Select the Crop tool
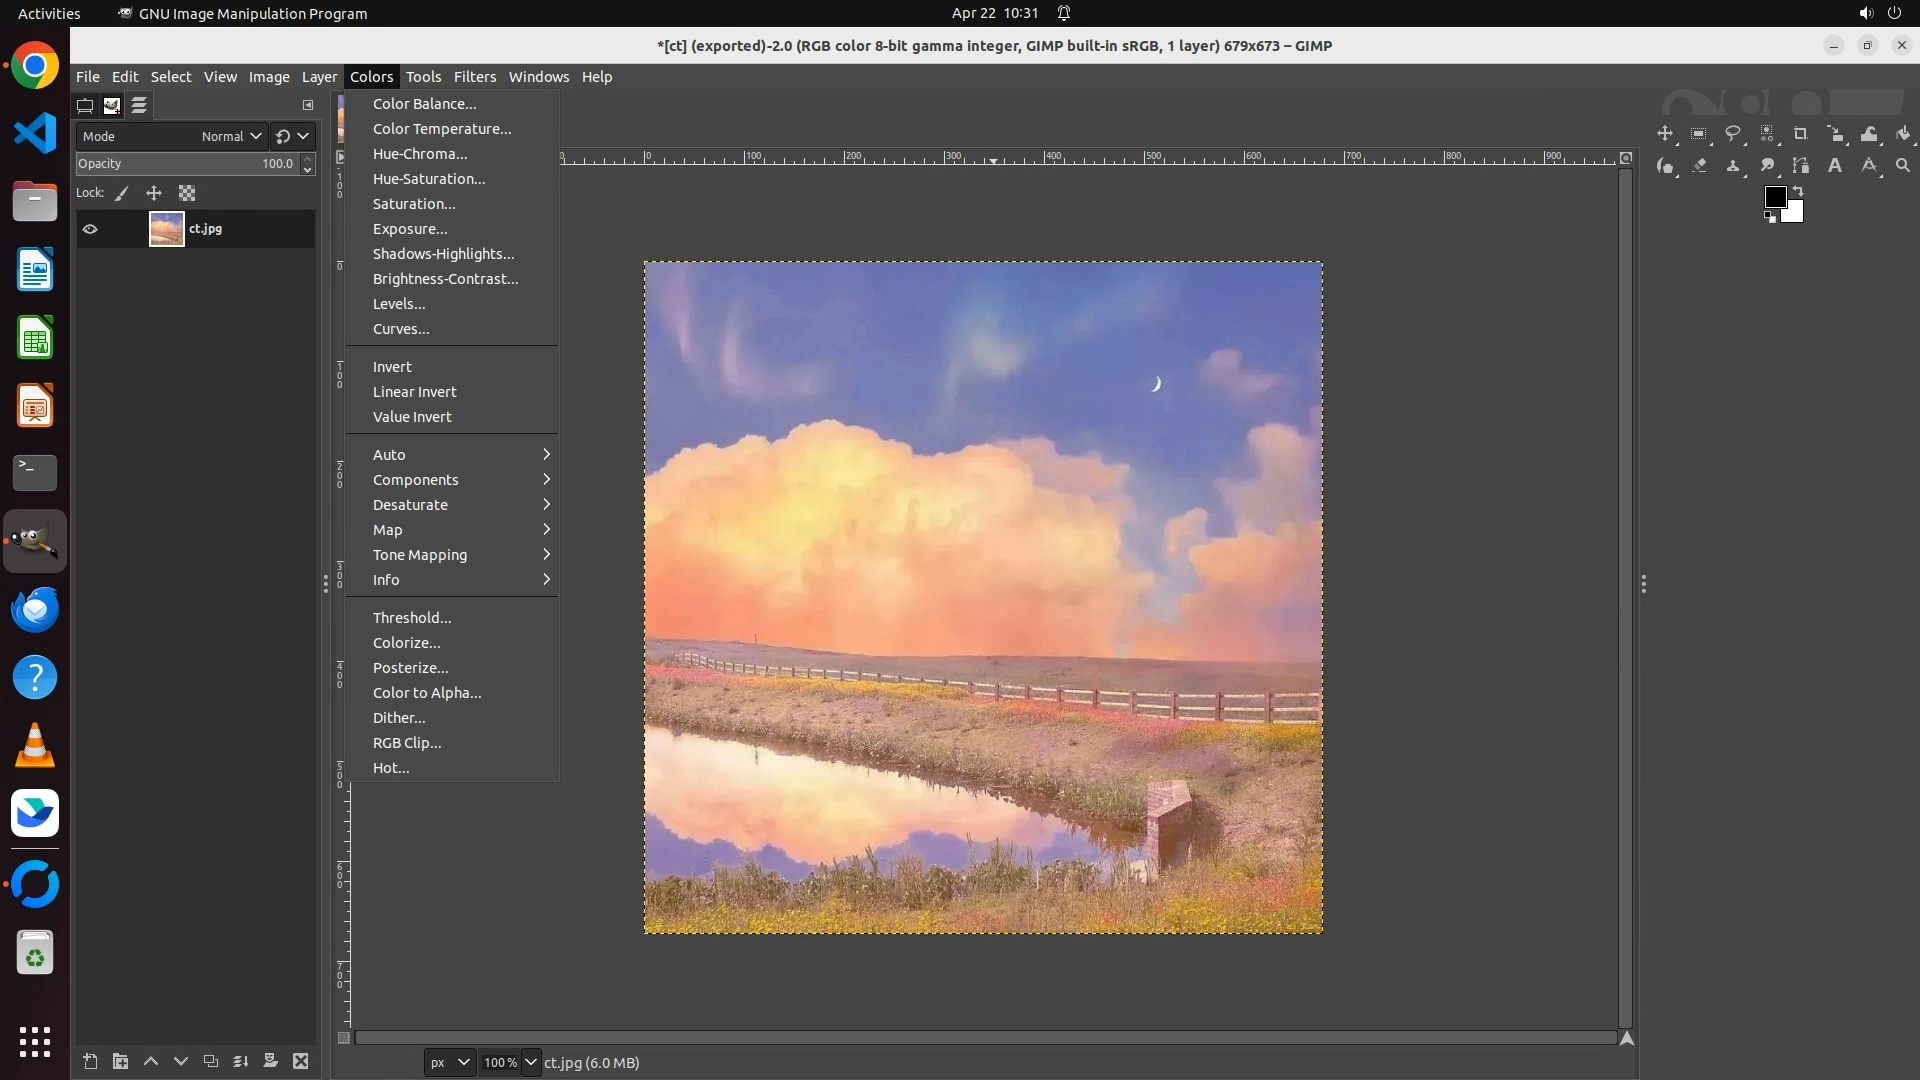The width and height of the screenshot is (1920, 1080). tap(1801, 134)
